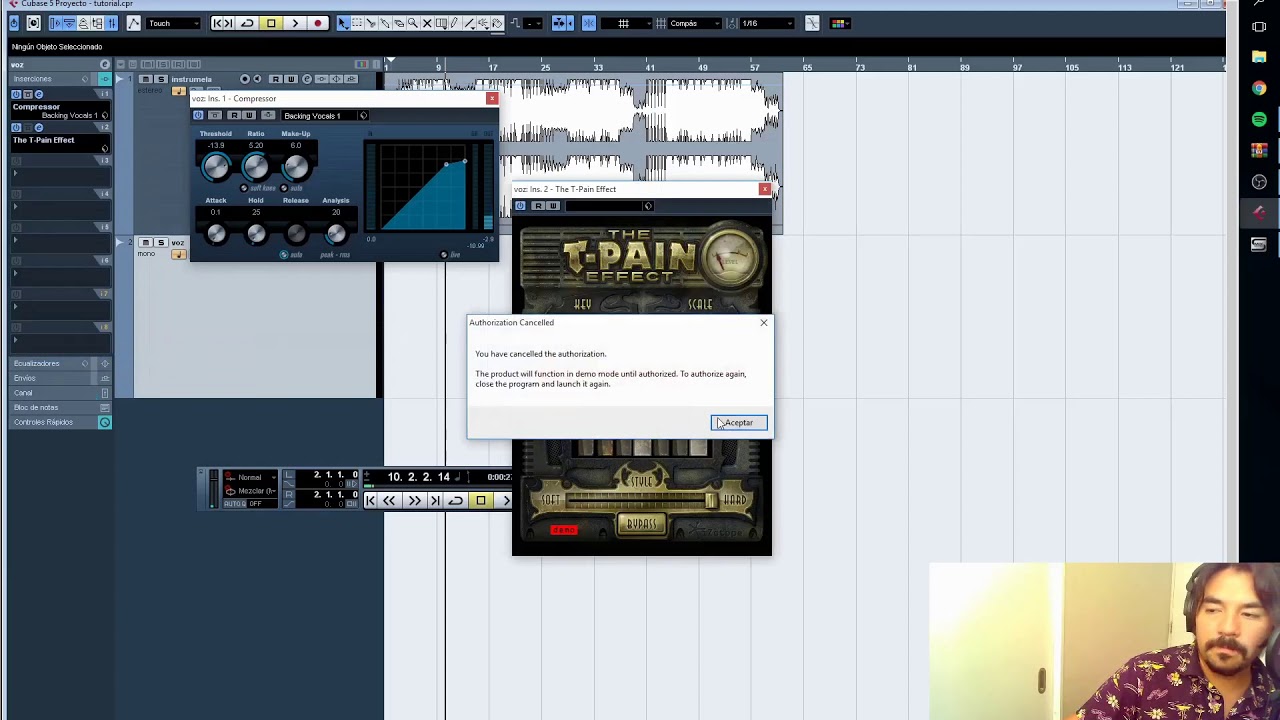Click the yellow Stop button in the top toolbar
Image resolution: width=1280 pixels, height=720 pixels.
click(x=271, y=23)
